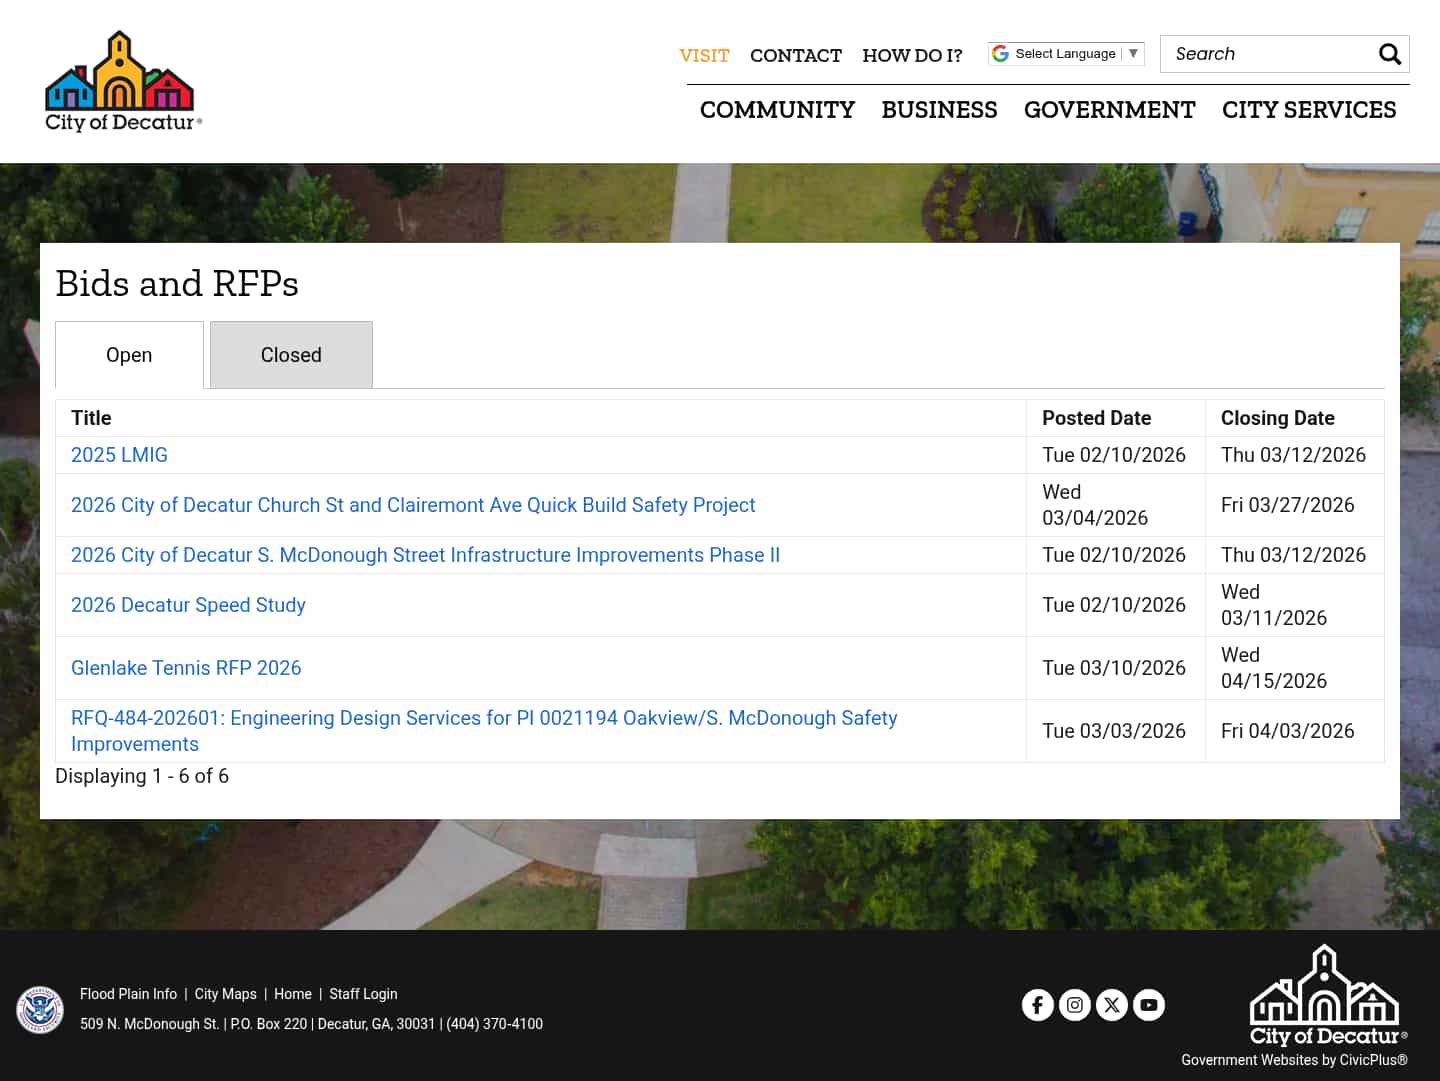Open the City of Decatur Facebook page
This screenshot has width=1440, height=1081.
(1038, 1005)
